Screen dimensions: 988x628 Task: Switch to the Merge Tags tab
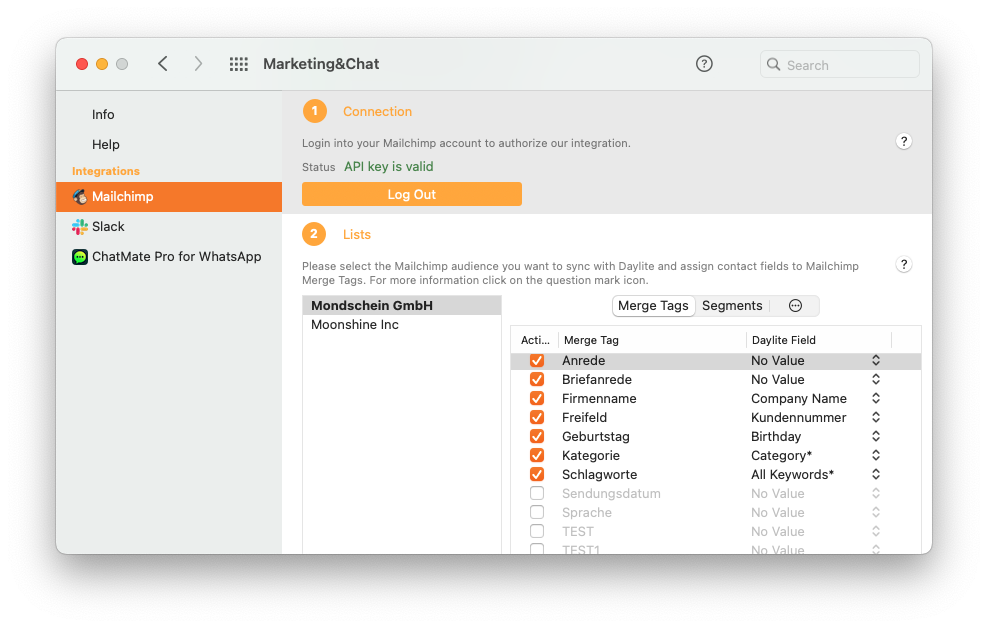653,305
